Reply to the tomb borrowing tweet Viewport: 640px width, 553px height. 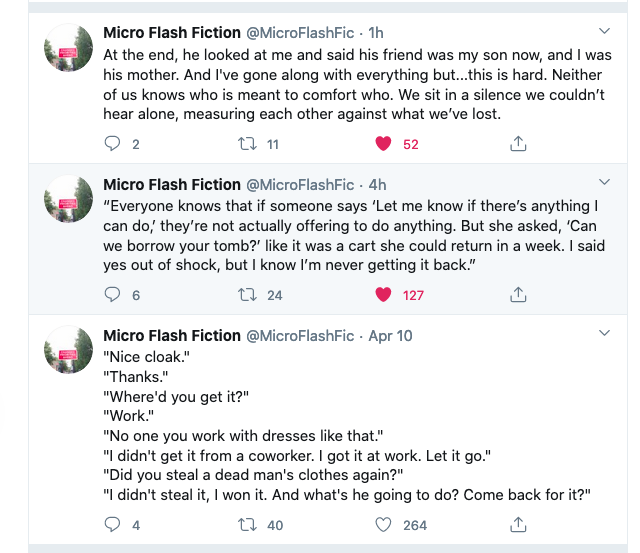(x=113, y=295)
